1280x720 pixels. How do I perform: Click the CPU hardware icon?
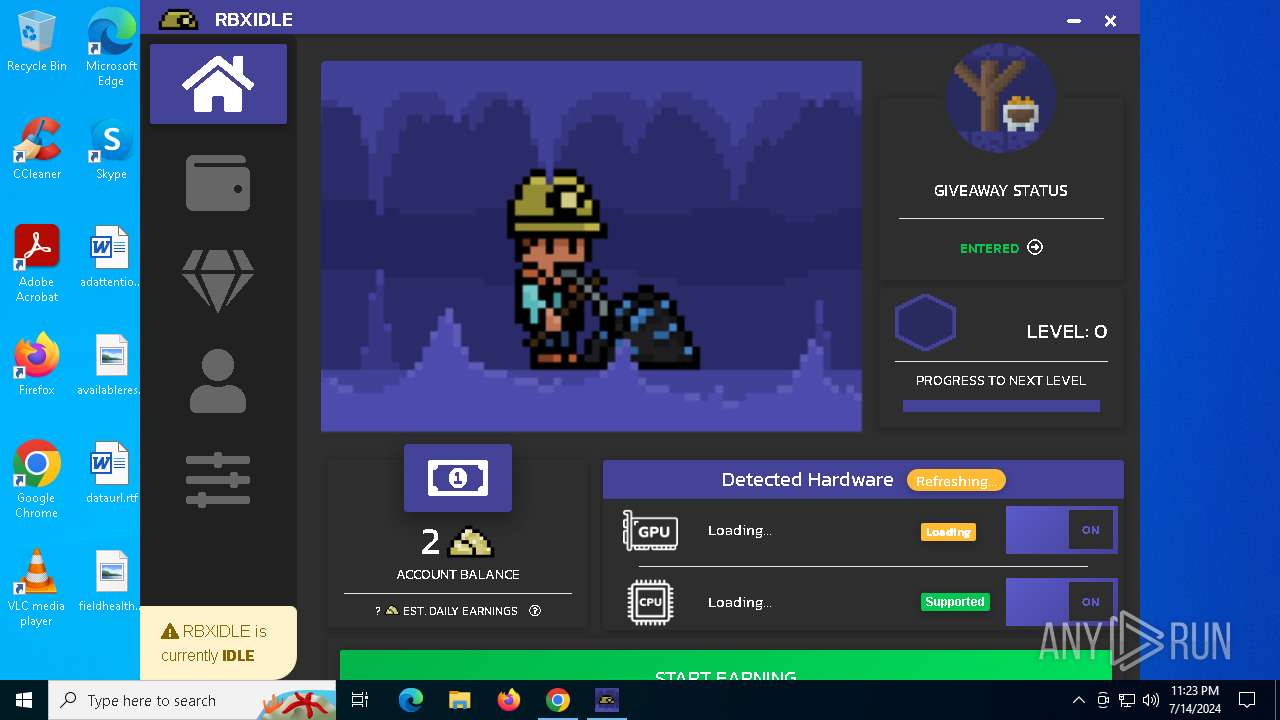650,602
